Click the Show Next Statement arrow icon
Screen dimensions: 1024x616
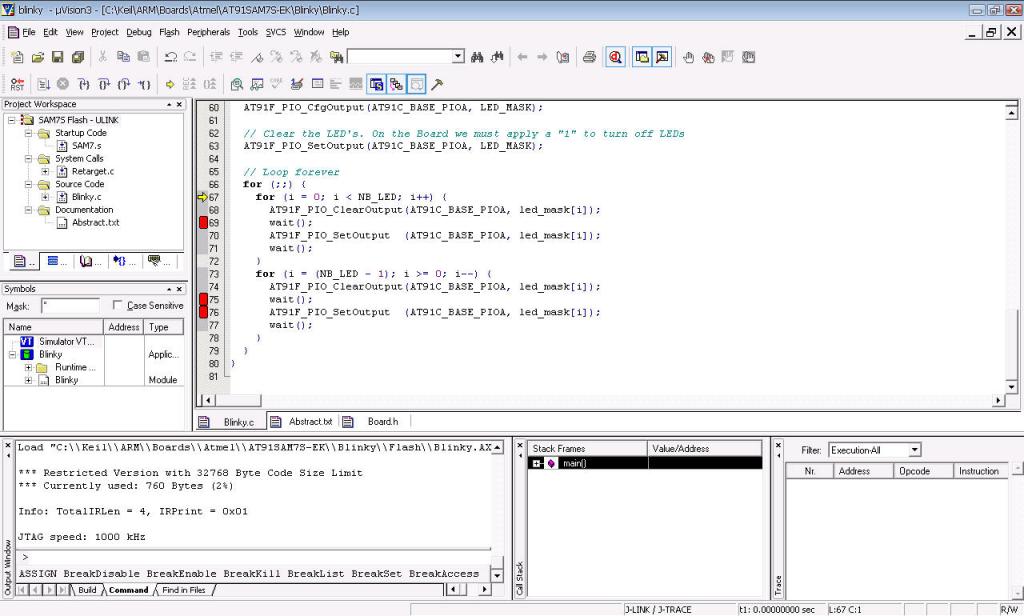tap(170, 84)
